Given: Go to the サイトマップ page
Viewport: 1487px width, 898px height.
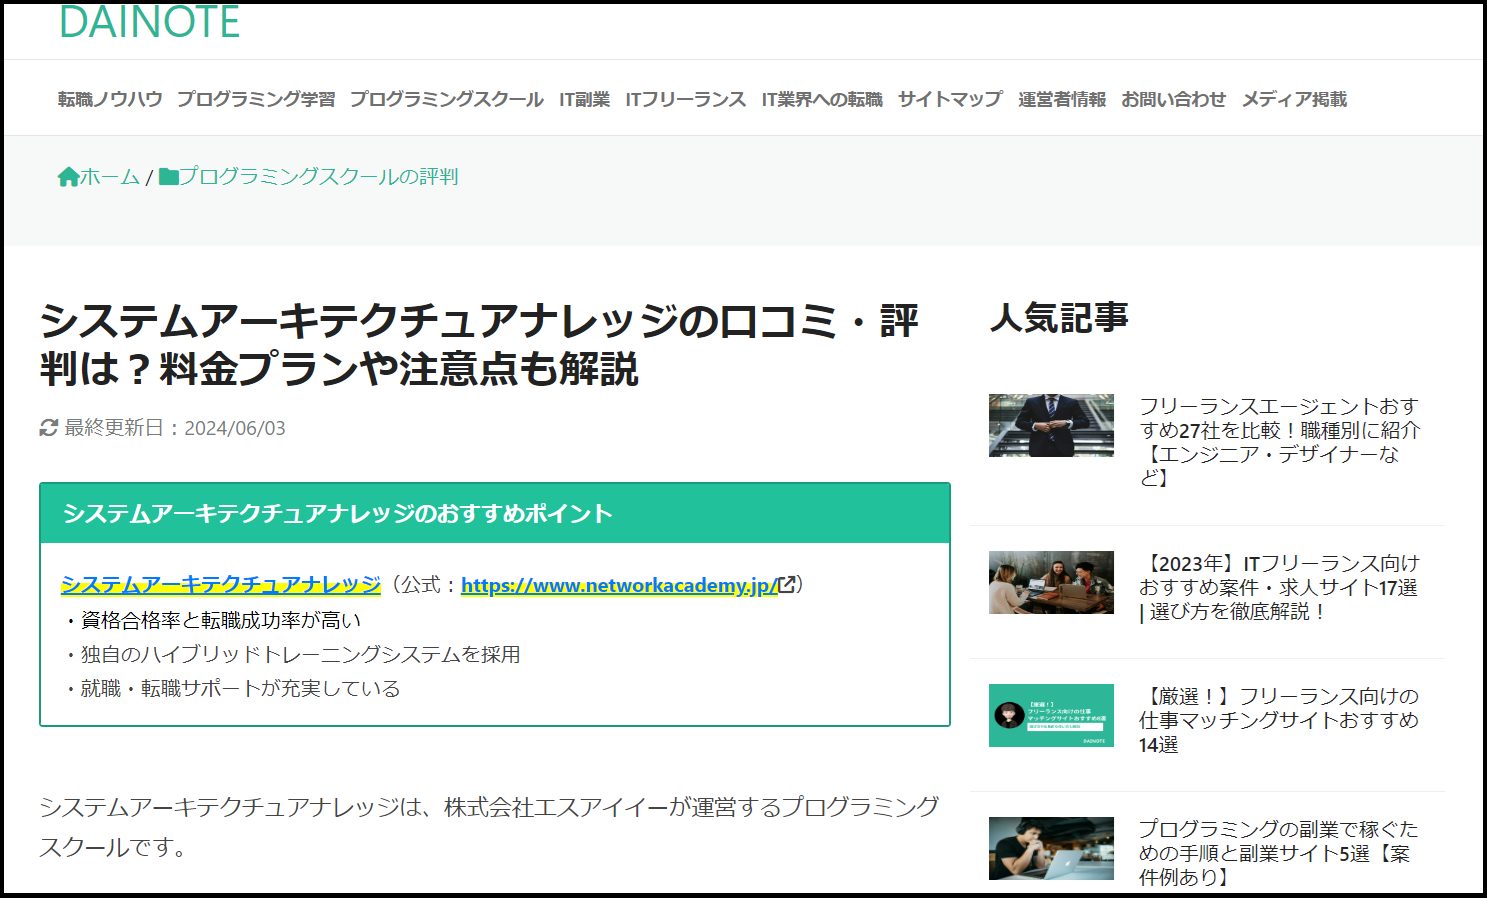Looking at the screenshot, I should click(x=950, y=99).
